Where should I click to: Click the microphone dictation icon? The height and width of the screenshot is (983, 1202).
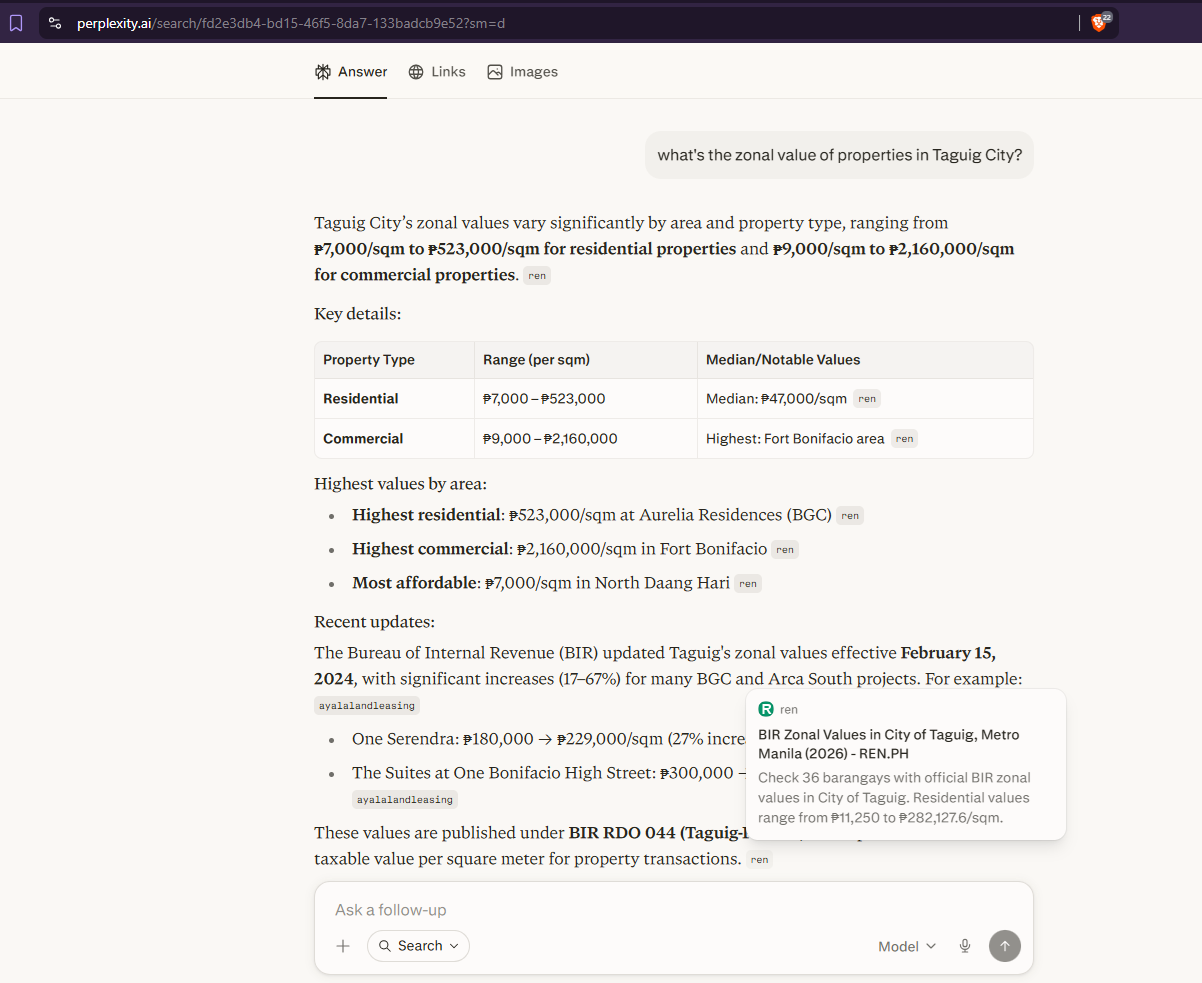[x=965, y=946]
